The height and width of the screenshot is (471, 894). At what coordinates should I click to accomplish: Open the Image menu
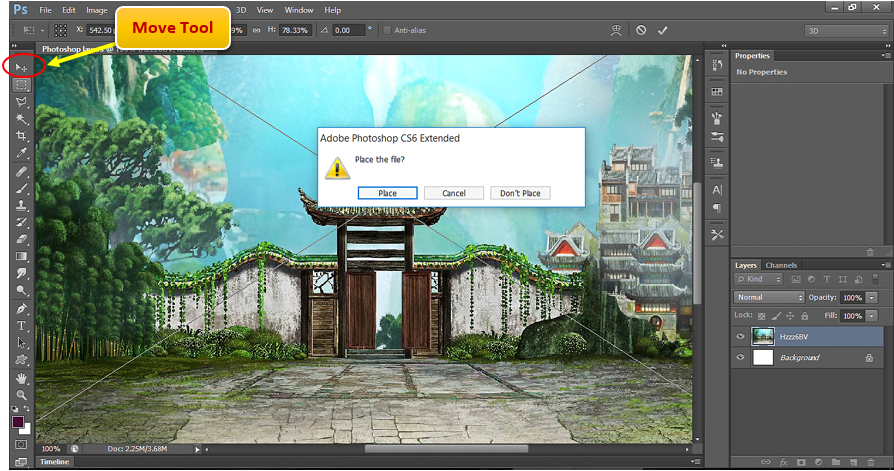(96, 10)
